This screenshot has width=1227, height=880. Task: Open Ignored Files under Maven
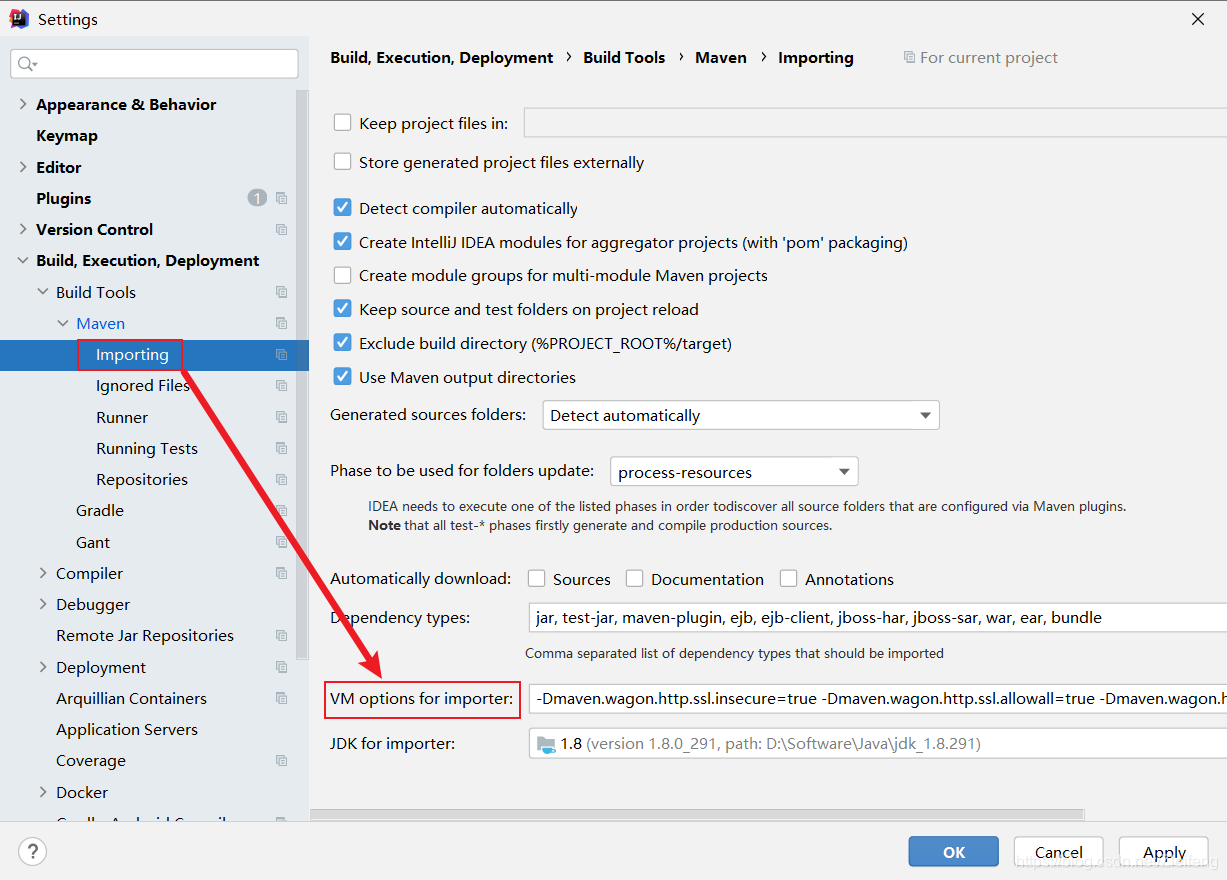point(143,385)
